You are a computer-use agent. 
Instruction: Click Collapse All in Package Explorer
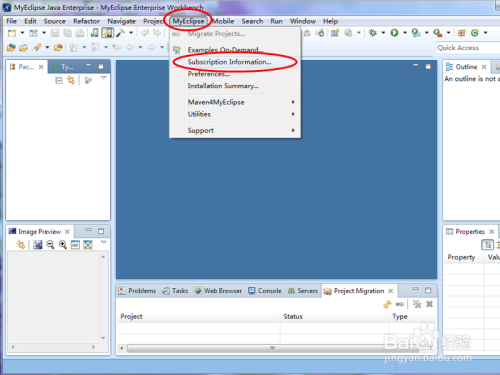pyautogui.click(x=59, y=80)
